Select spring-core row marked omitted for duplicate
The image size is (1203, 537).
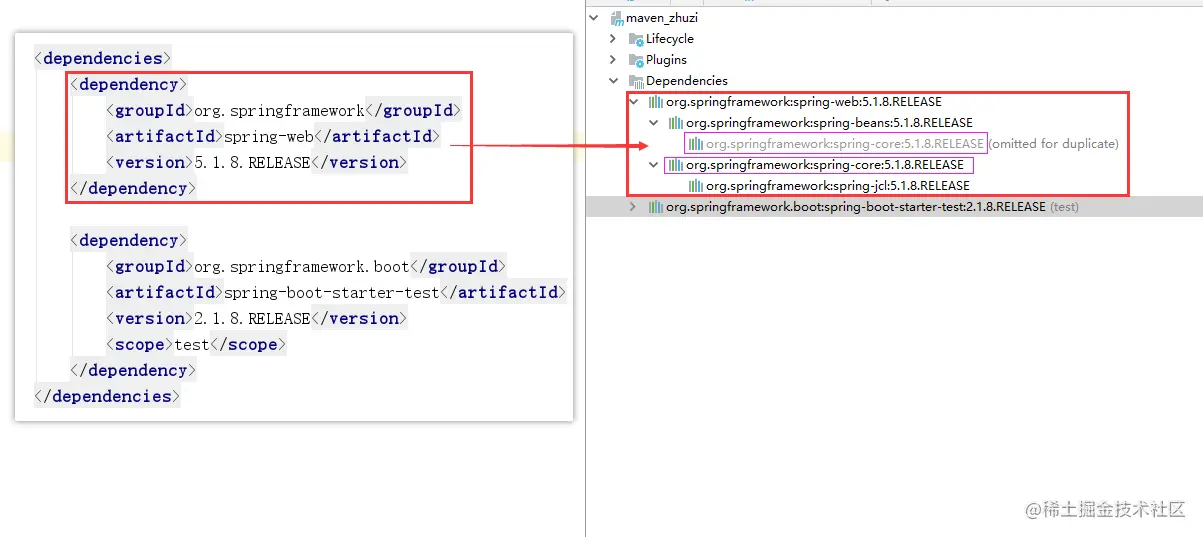click(845, 144)
